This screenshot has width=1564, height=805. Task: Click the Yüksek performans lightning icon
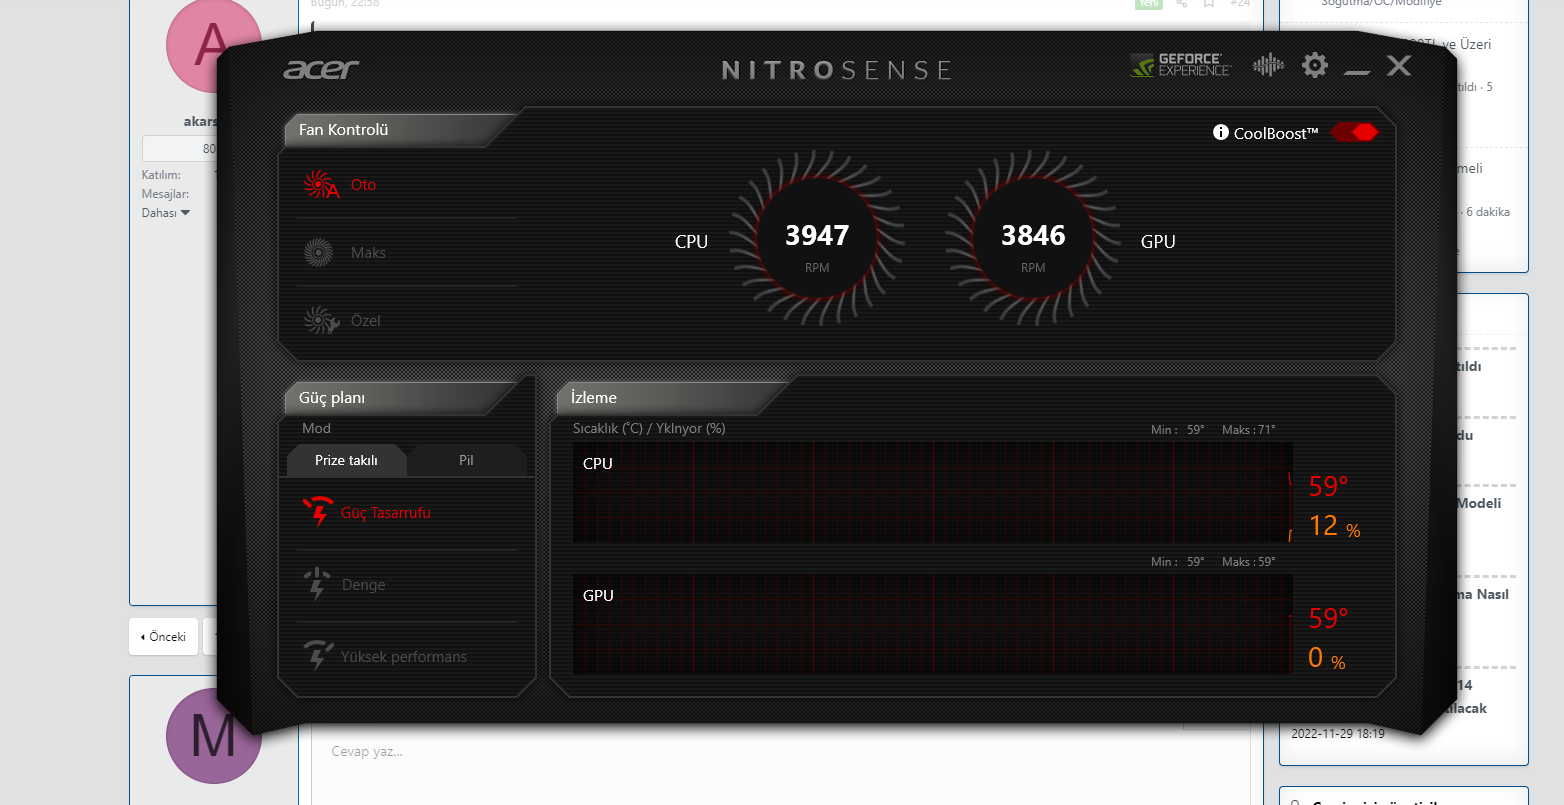(x=318, y=656)
